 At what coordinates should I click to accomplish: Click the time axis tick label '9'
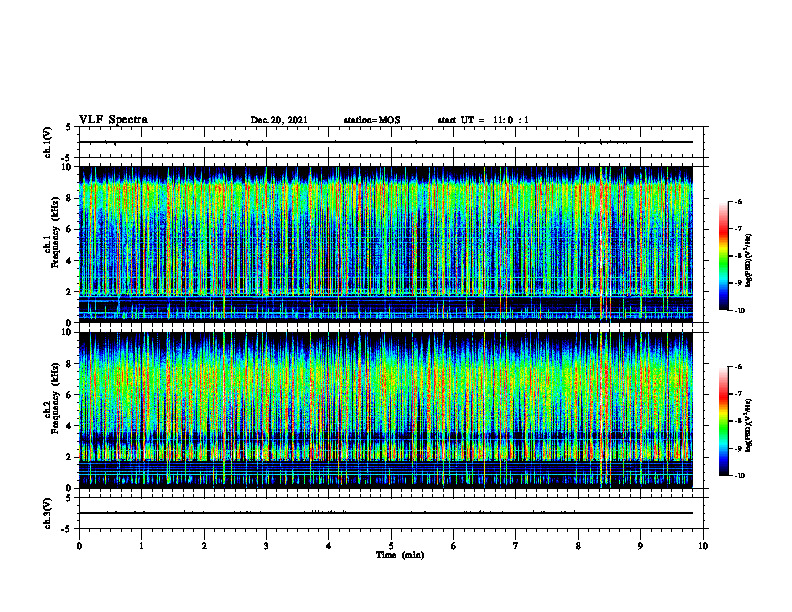[x=640, y=546]
